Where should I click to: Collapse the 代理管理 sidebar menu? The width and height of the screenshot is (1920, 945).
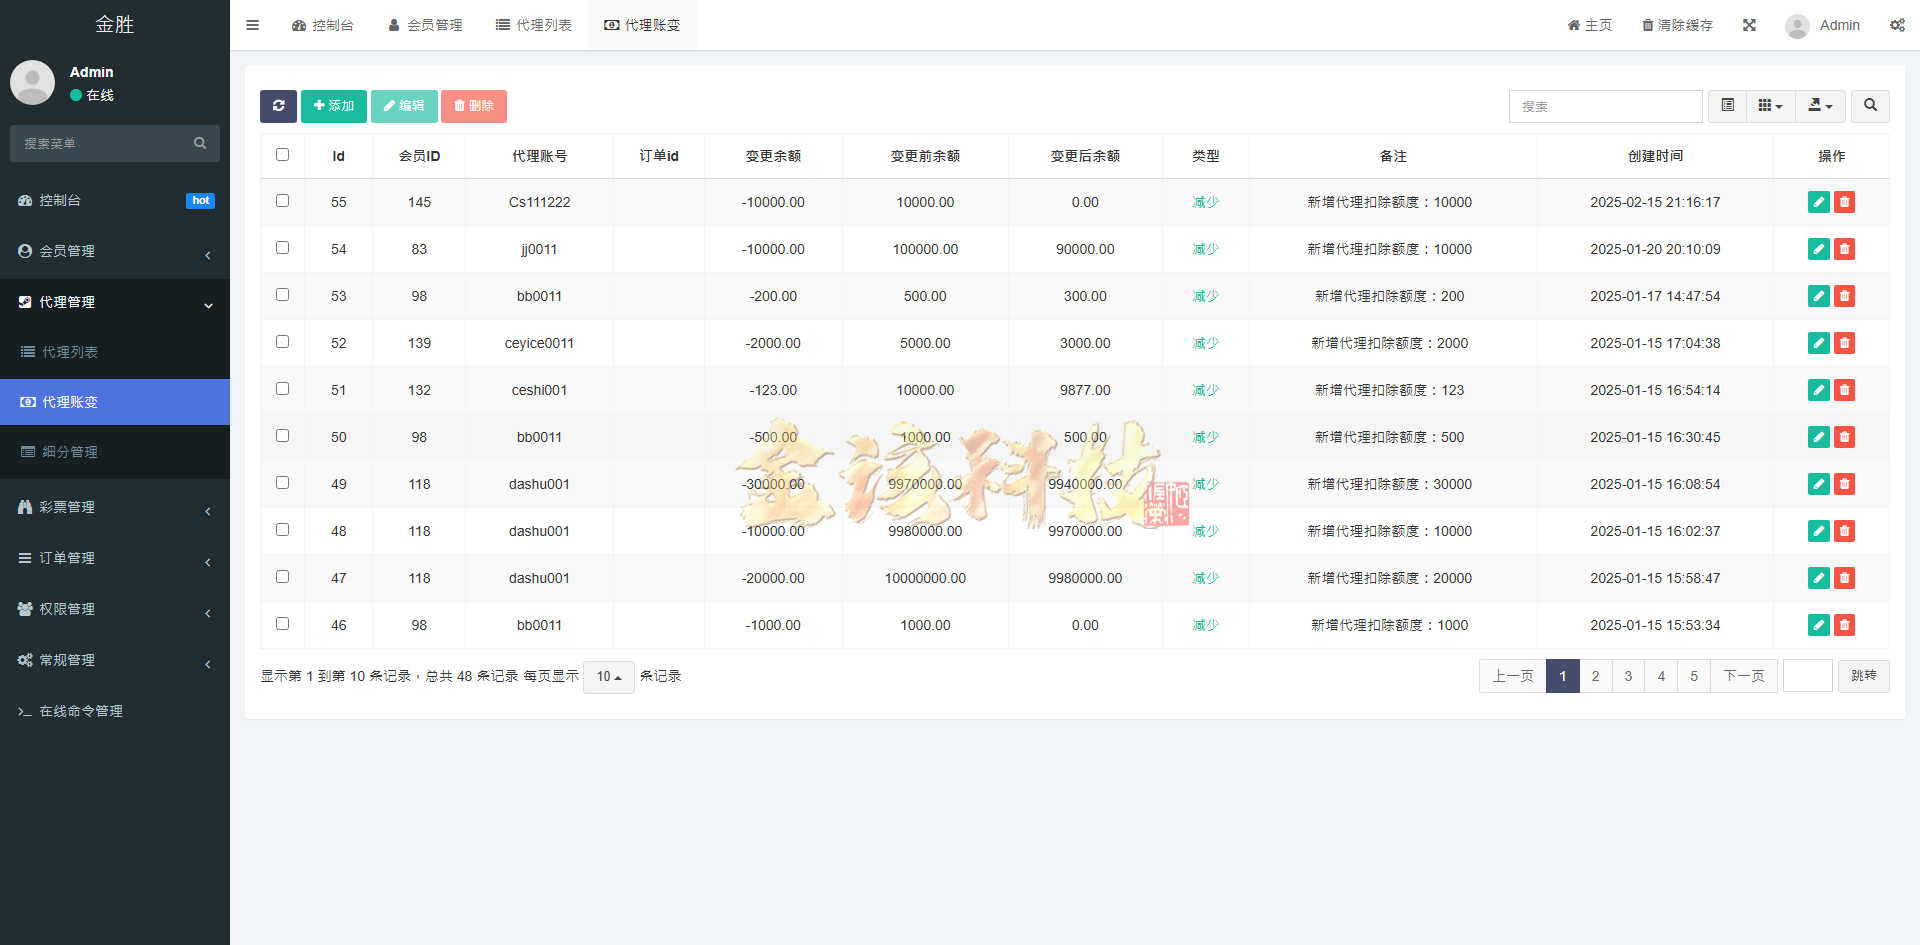pyautogui.click(x=114, y=301)
